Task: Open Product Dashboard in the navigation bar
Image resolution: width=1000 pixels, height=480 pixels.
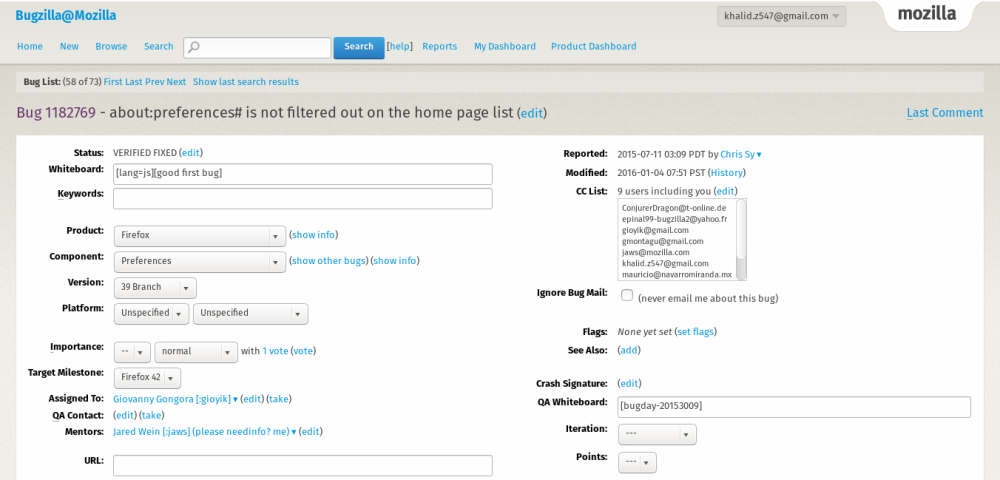Action: [x=594, y=47]
